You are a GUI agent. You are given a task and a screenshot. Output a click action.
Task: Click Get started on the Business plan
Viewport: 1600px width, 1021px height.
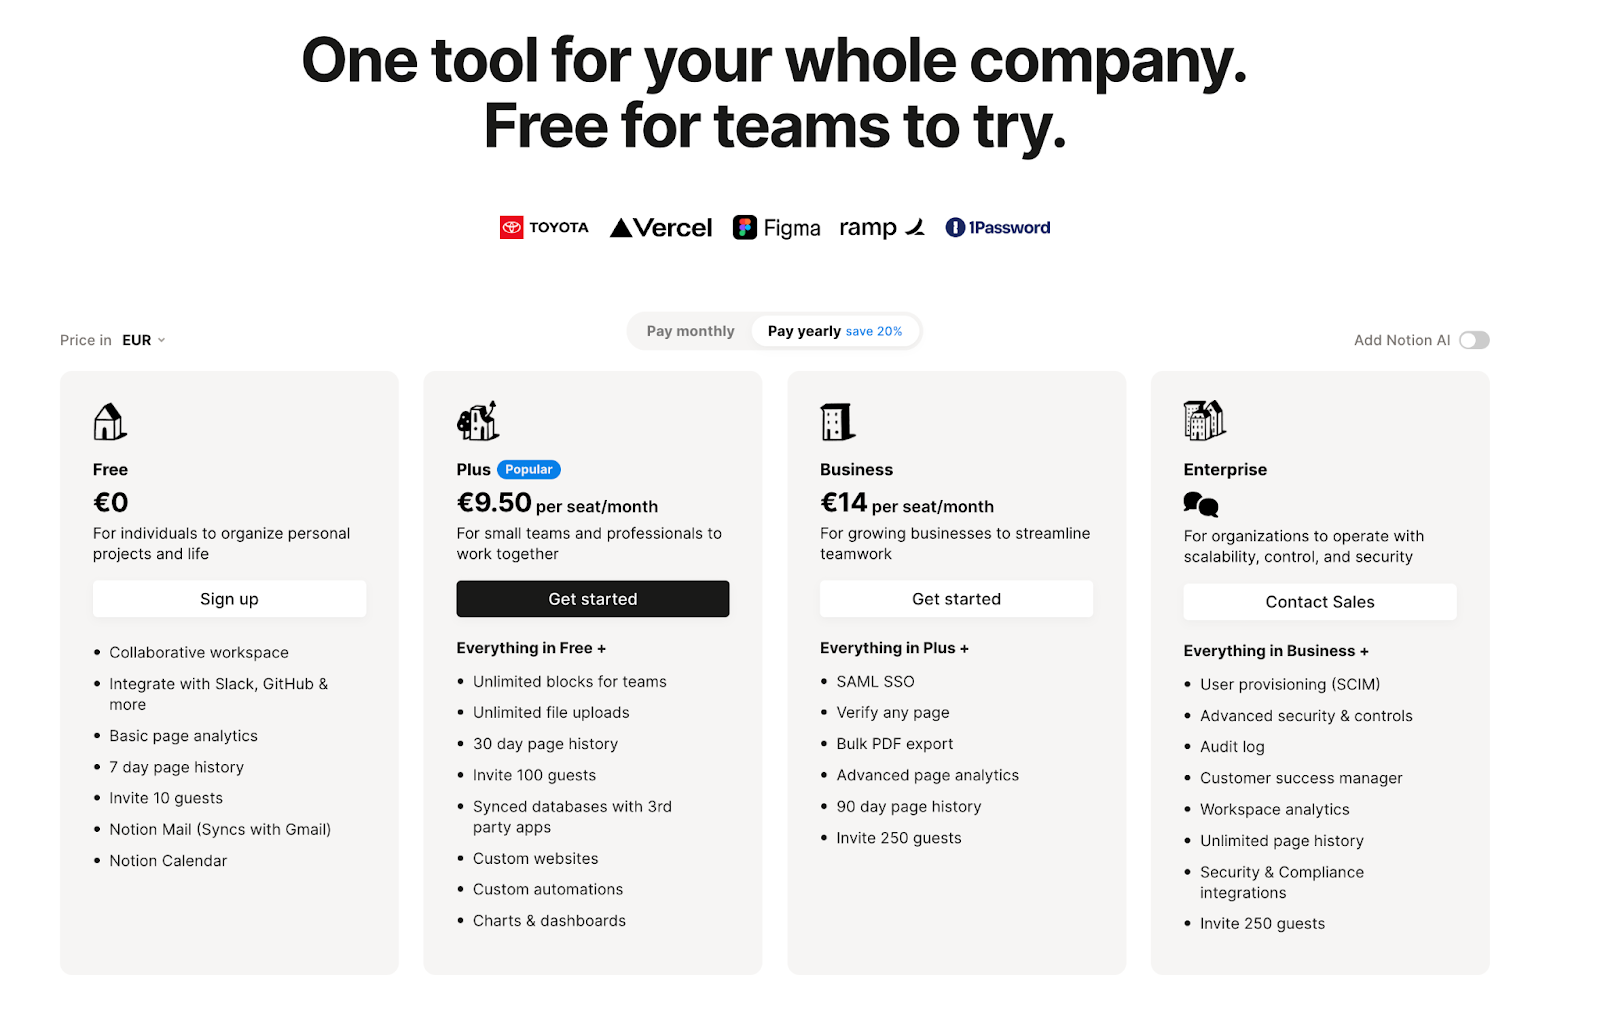click(x=956, y=599)
